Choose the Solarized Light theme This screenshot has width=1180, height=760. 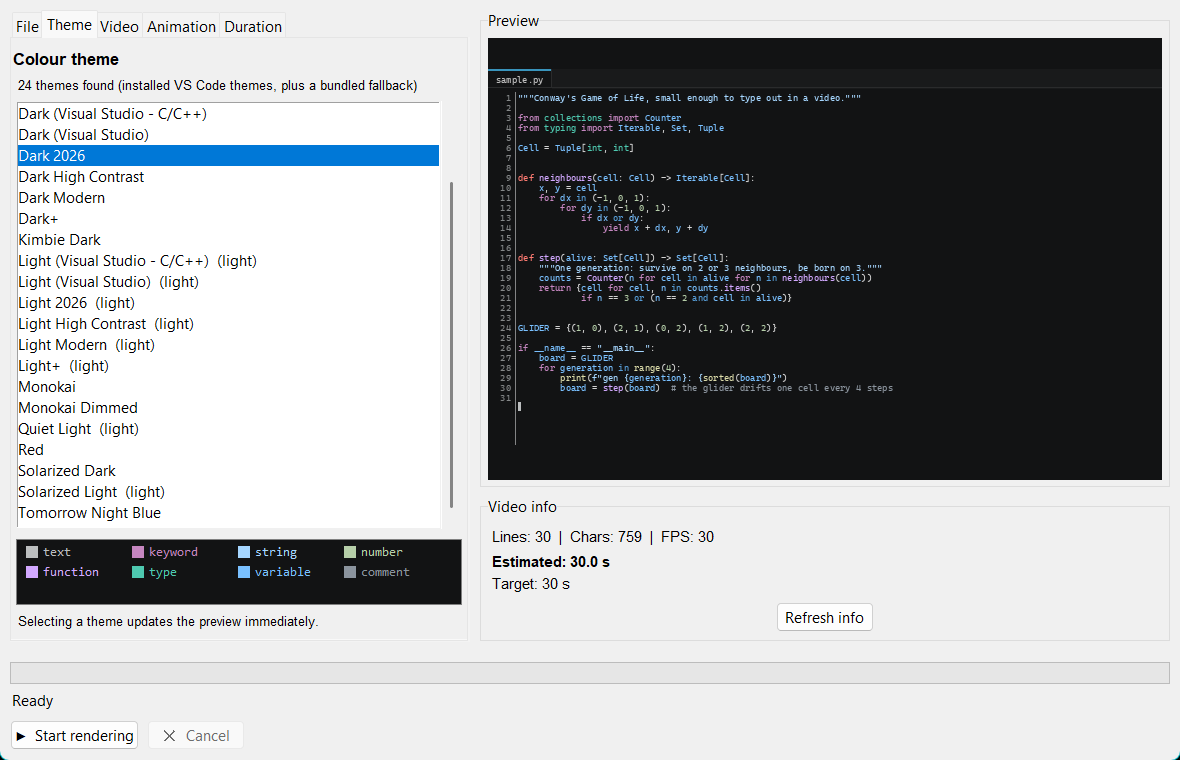pyautogui.click(x=228, y=493)
